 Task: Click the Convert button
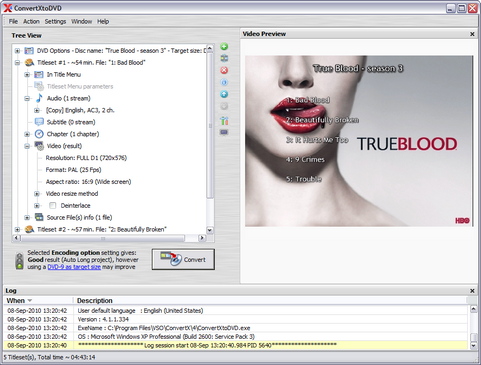pos(183,259)
